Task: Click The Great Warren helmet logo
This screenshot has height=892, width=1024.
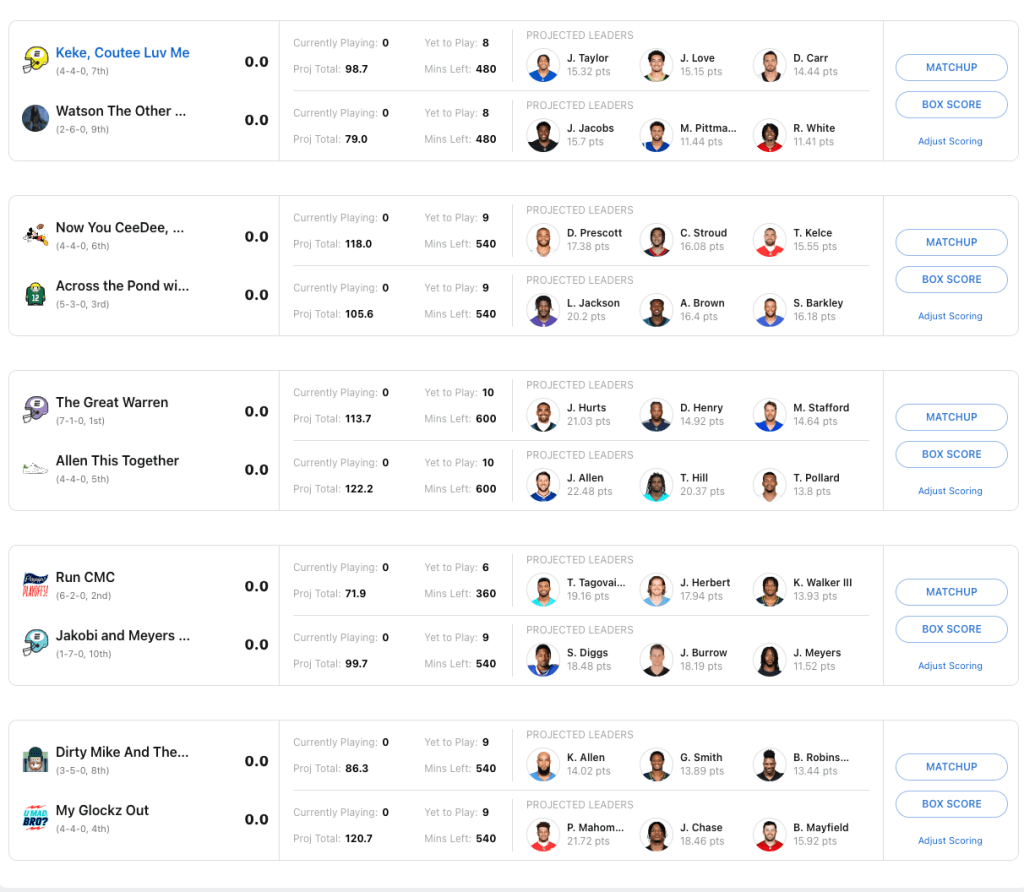Action: [36, 410]
